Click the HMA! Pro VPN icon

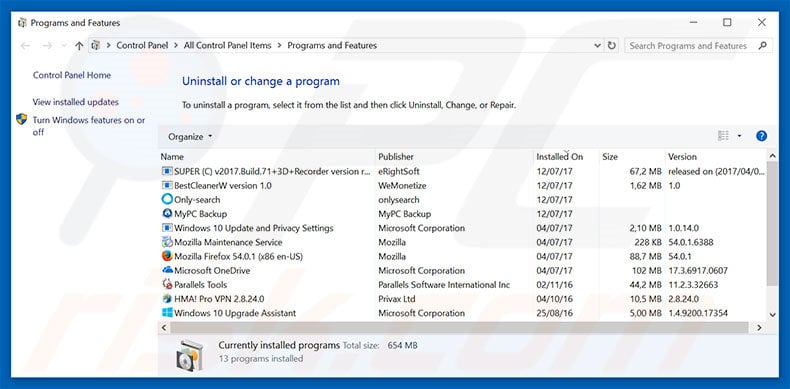pos(167,299)
